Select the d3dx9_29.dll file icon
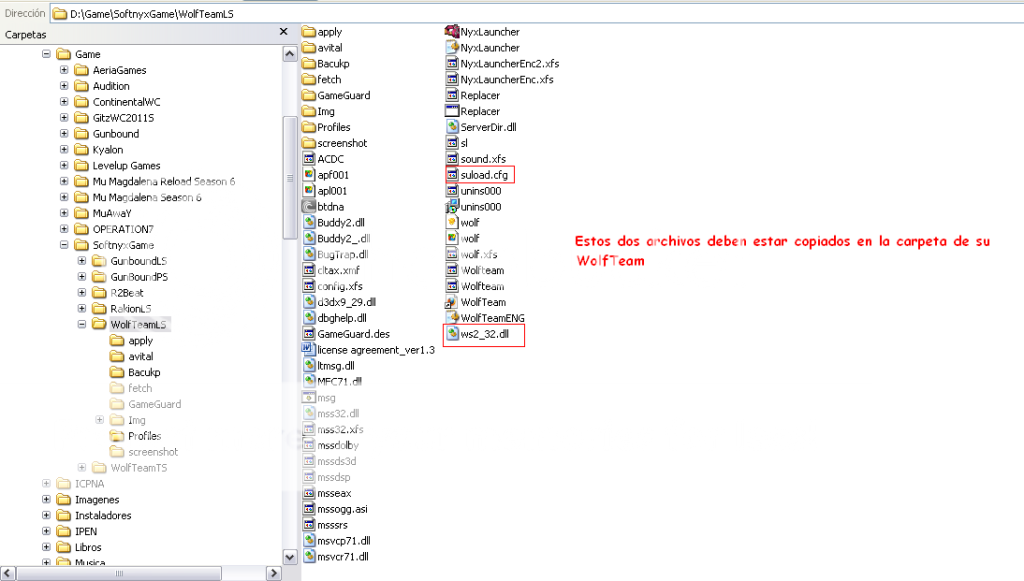This screenshot has height=581, width=1024. 309,302
